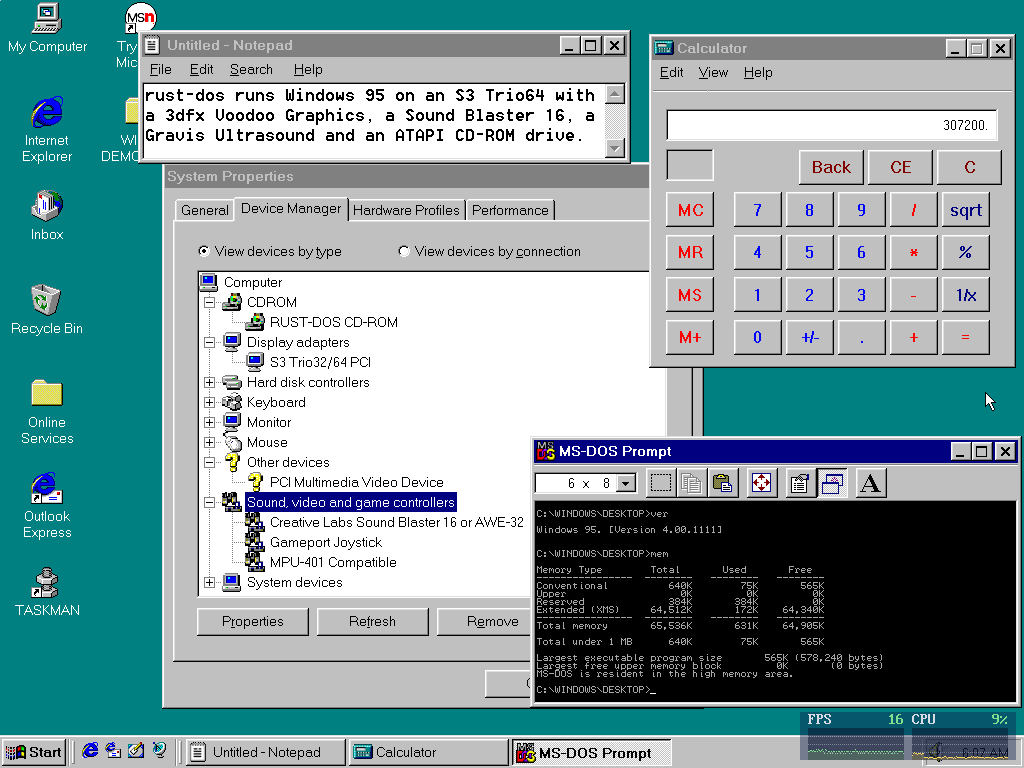Expand the Hard disk controllers node
The image size is (1024, 768).
pyautogui.click(x=209, y=382)
